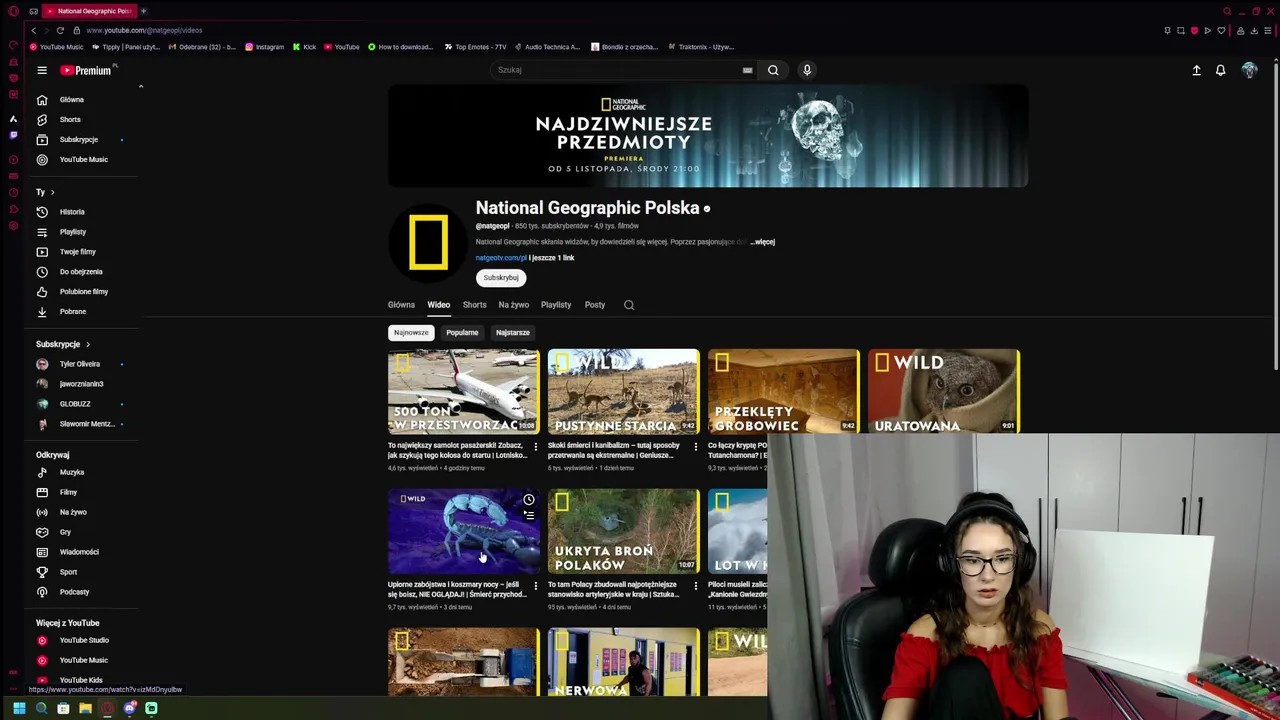Open jaworznianin3 subscription channel

pos(80,384)
